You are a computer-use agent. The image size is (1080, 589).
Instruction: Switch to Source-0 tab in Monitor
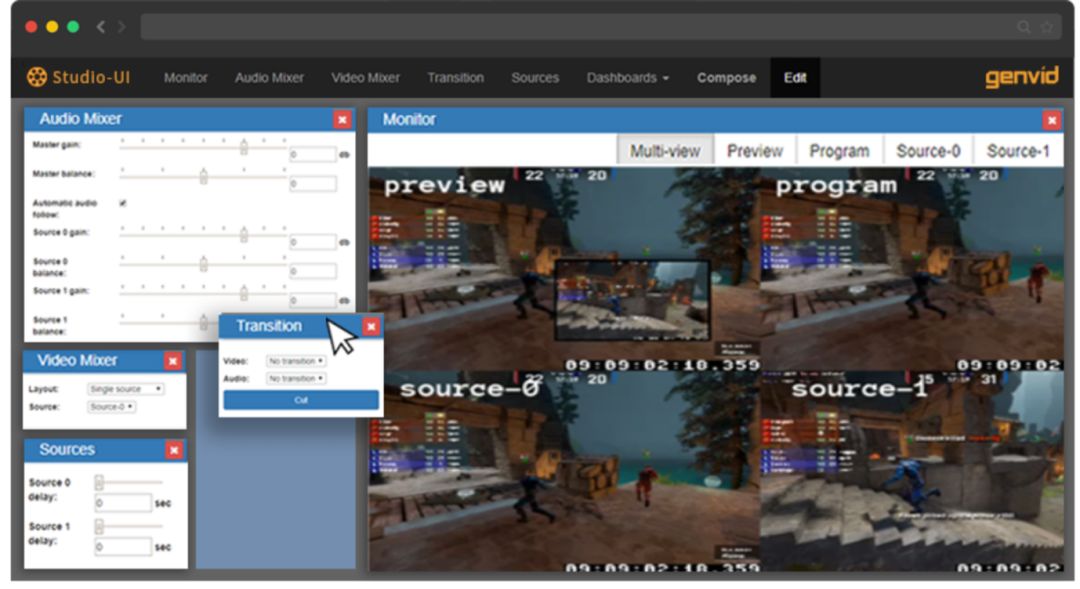coord(928,151)
